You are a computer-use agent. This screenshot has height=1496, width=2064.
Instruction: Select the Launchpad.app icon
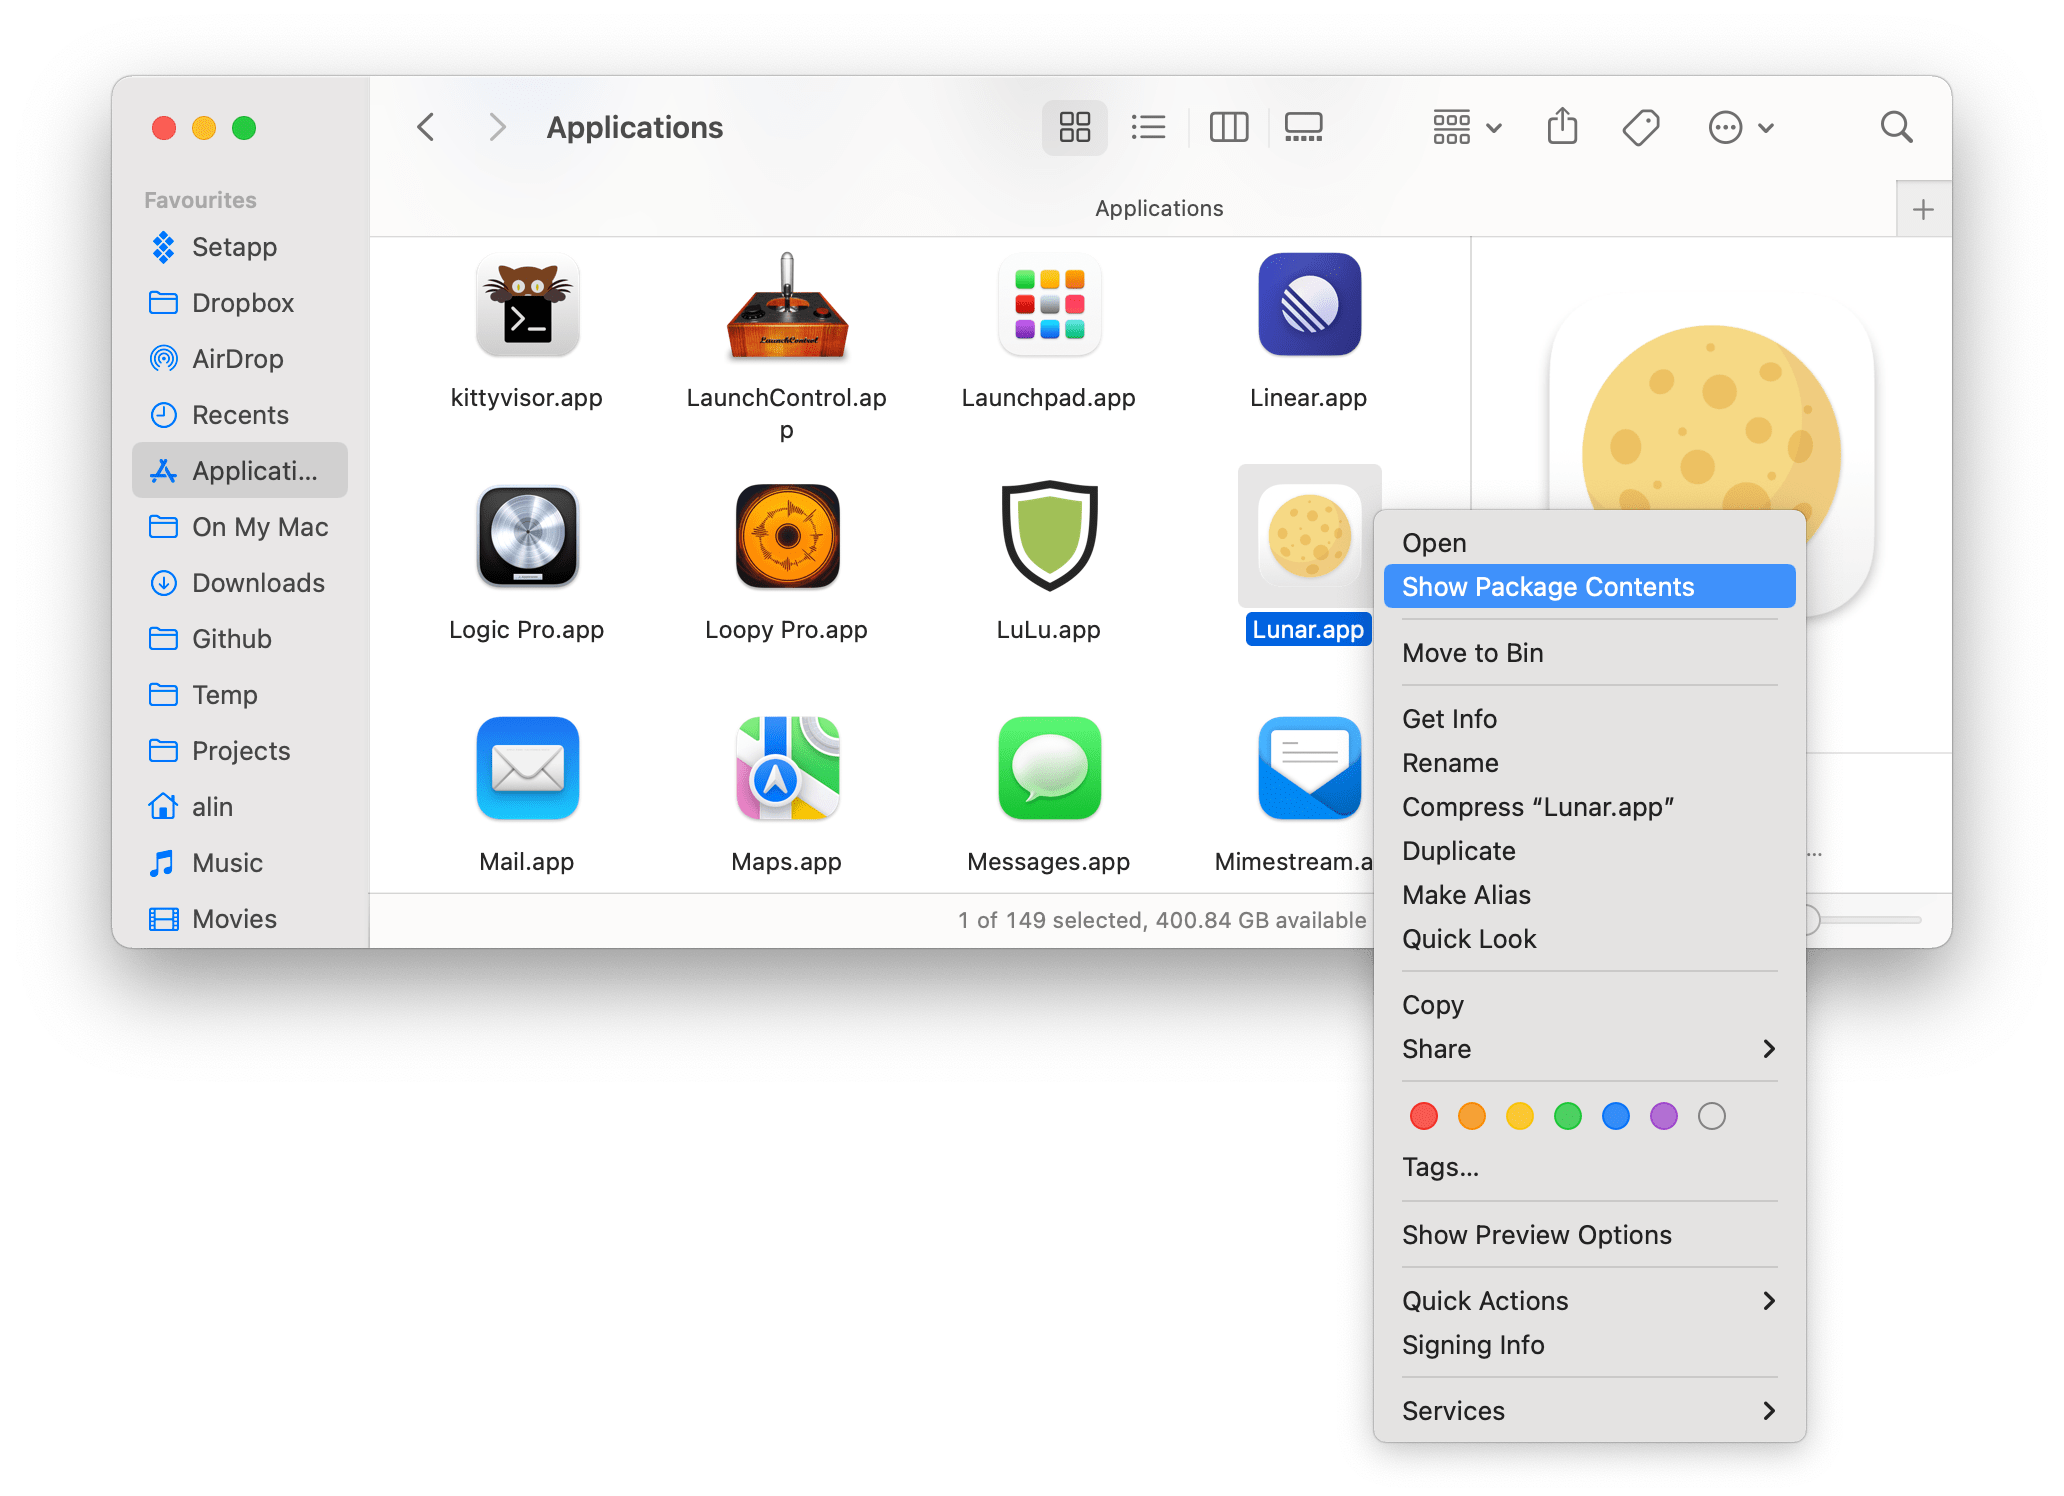1049,305
